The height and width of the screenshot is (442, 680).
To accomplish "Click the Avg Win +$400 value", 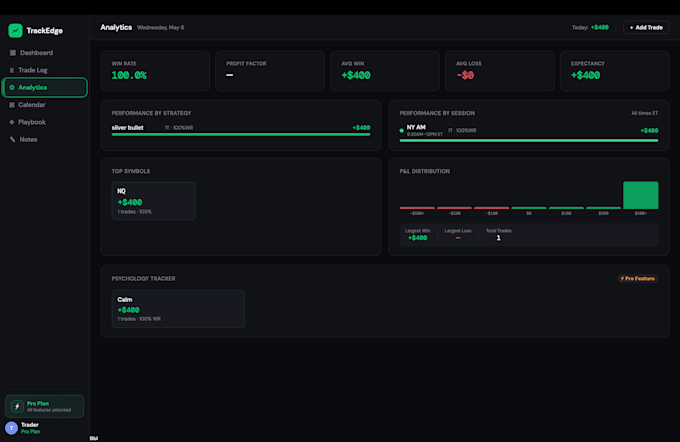I will coord(356,75).
